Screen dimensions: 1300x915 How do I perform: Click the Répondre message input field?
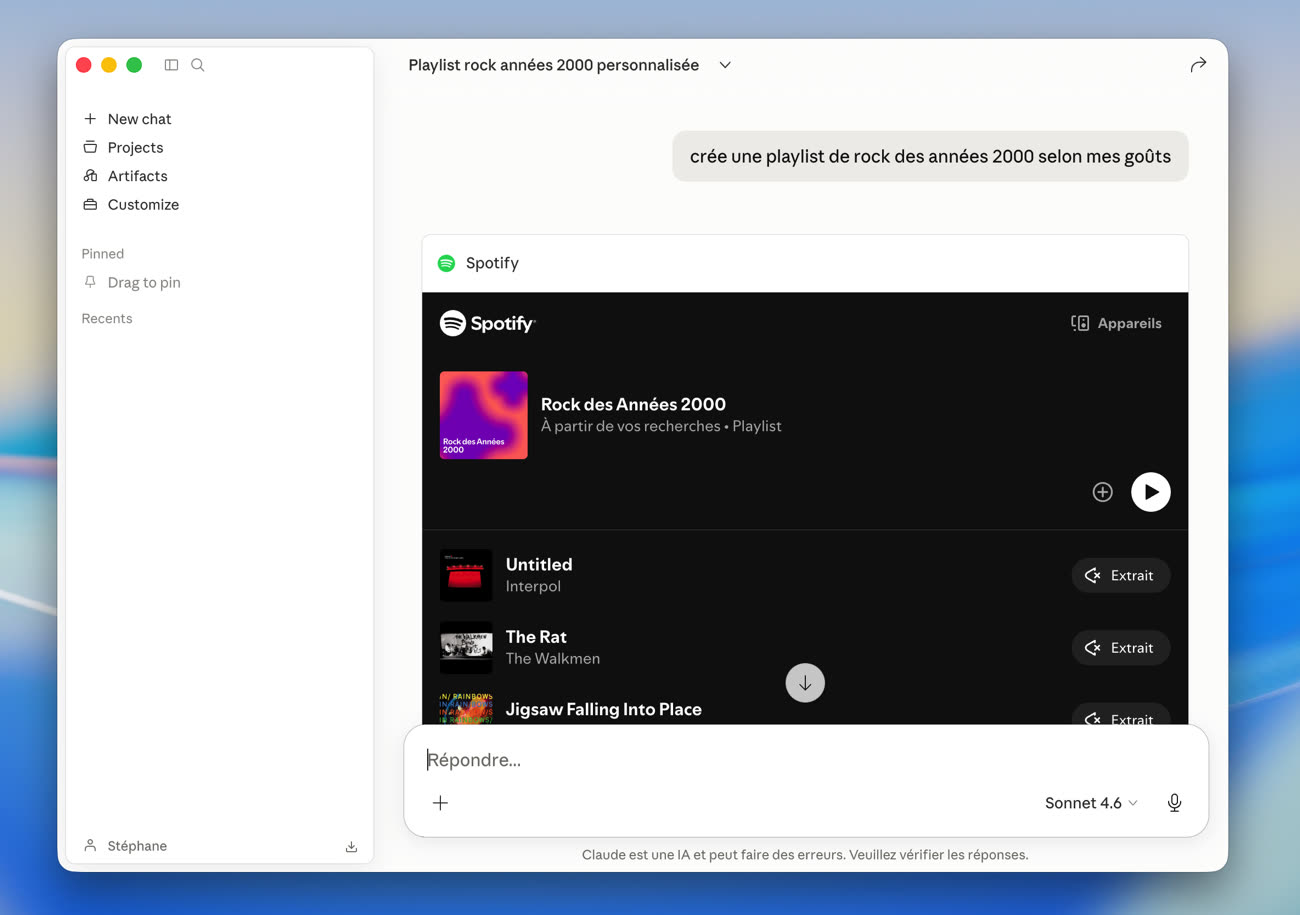coord(800,760)
